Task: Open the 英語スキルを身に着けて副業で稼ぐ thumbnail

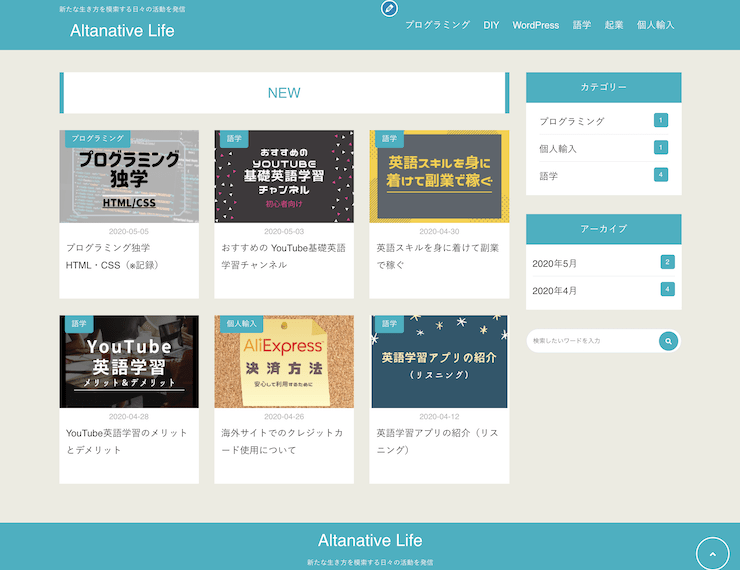Action: coord(439,176)
